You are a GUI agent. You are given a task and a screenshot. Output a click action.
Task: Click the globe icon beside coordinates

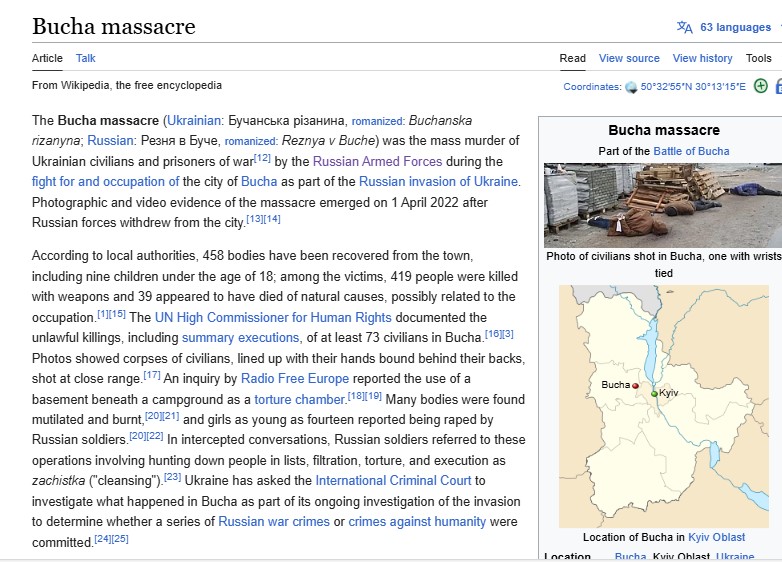coord(631,87)
